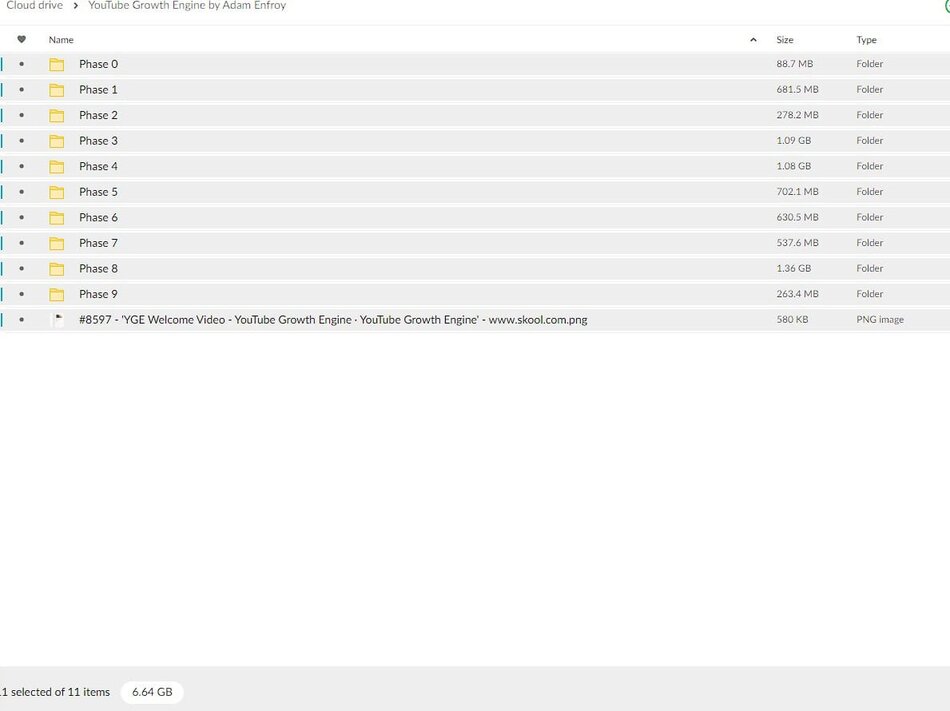Click the favourite heart column header icon
Image resolution: width=950 pixels, height=711 pixels.
pyautogui.click(x=21, y=39)
